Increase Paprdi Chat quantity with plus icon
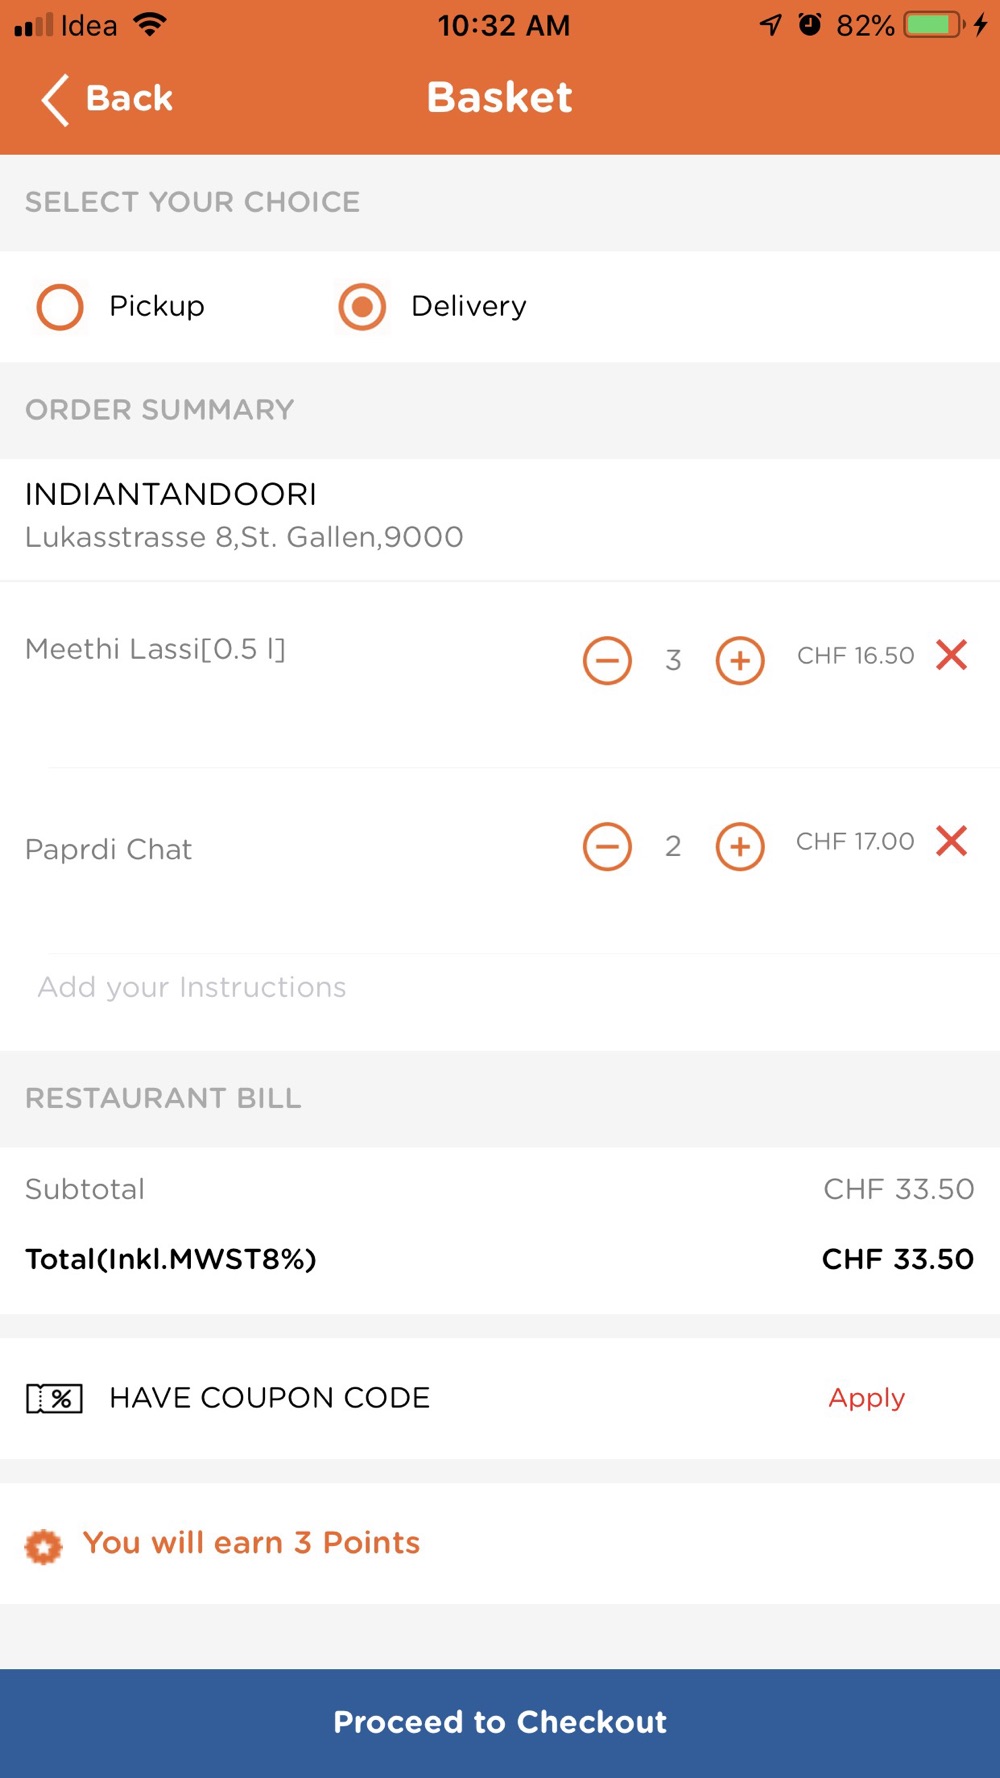 coord(740,846)
